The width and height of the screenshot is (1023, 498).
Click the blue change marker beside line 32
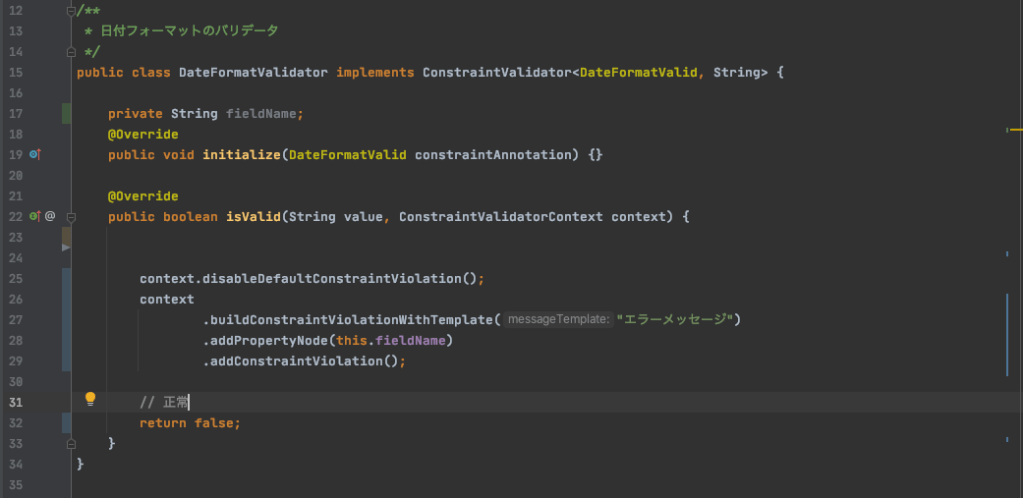pyautogui.click(x=66, y=423)
